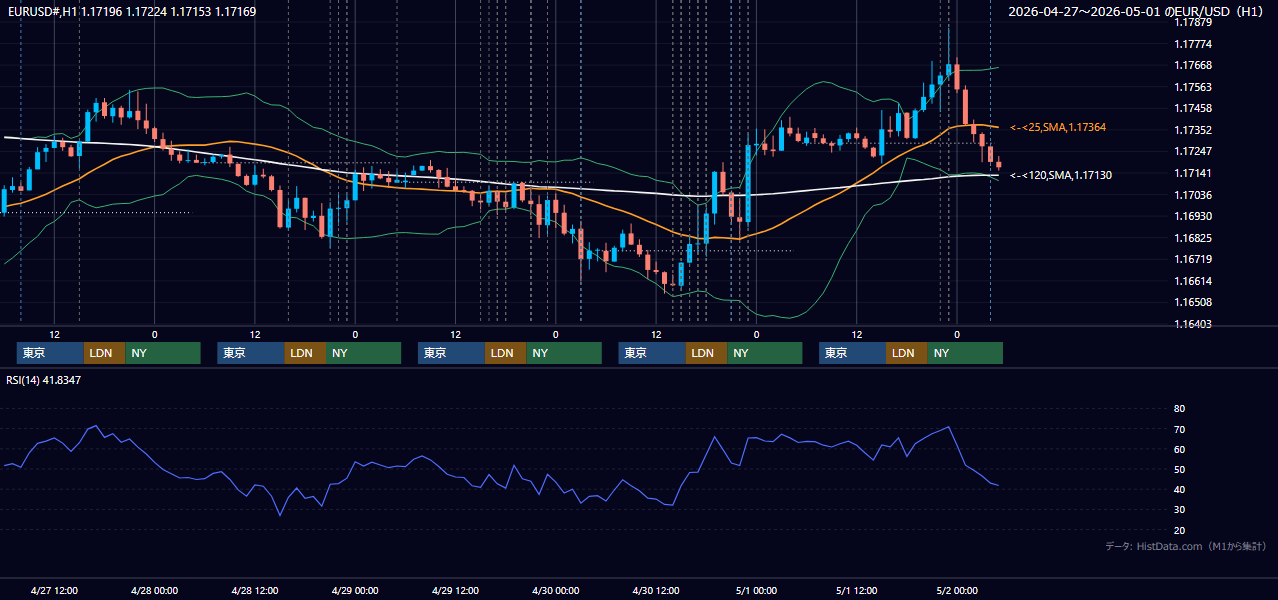
Task: Click the HistData.com data source note
Action: (1185, 546)
